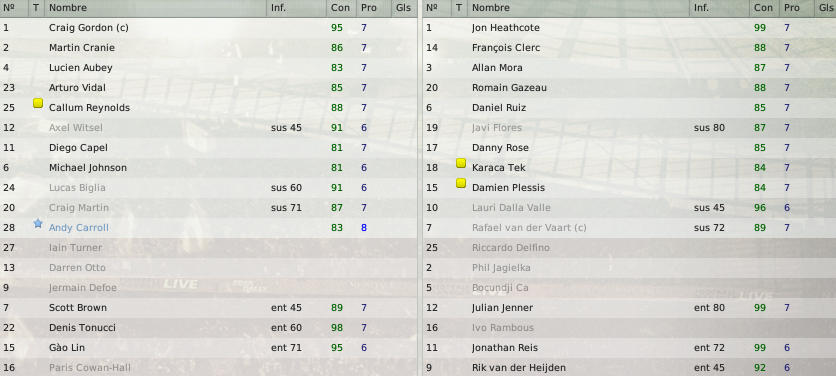Viewport: 836px width, 376px height.
Task: Click left table Gls column header
Action: pyautogui.click(x=404, y=8)
